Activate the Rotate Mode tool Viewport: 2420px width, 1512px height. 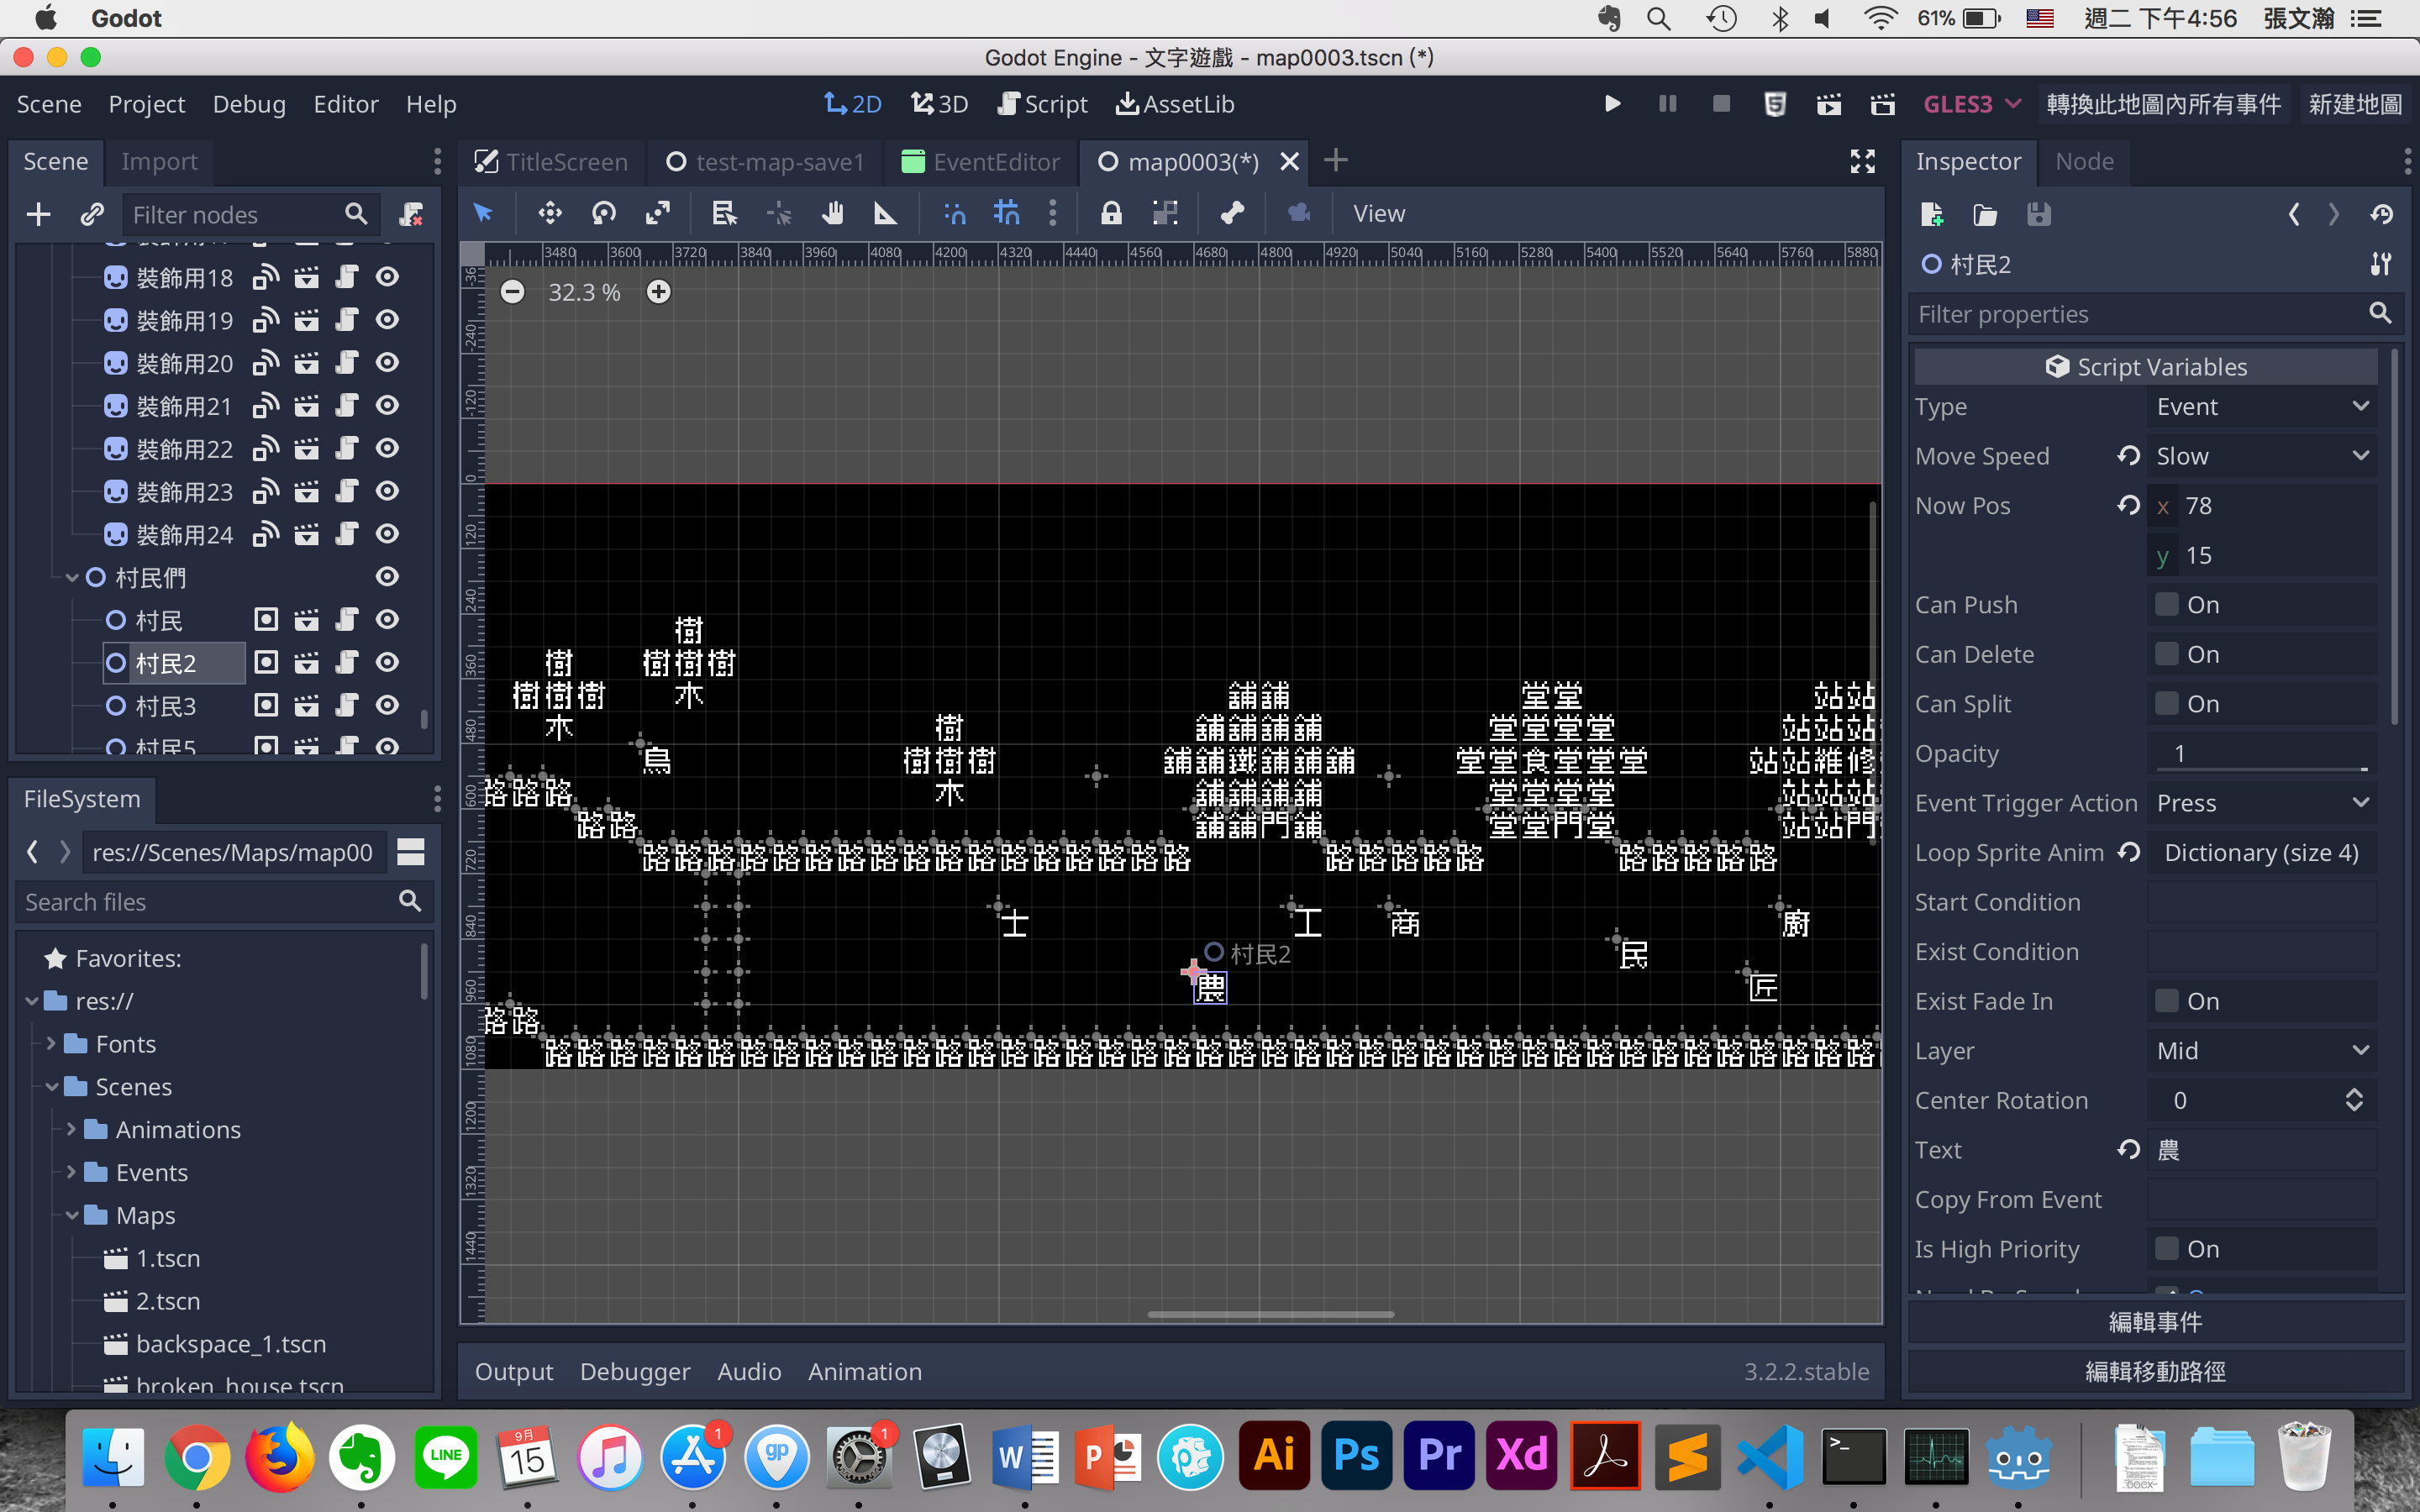point(604,213)
